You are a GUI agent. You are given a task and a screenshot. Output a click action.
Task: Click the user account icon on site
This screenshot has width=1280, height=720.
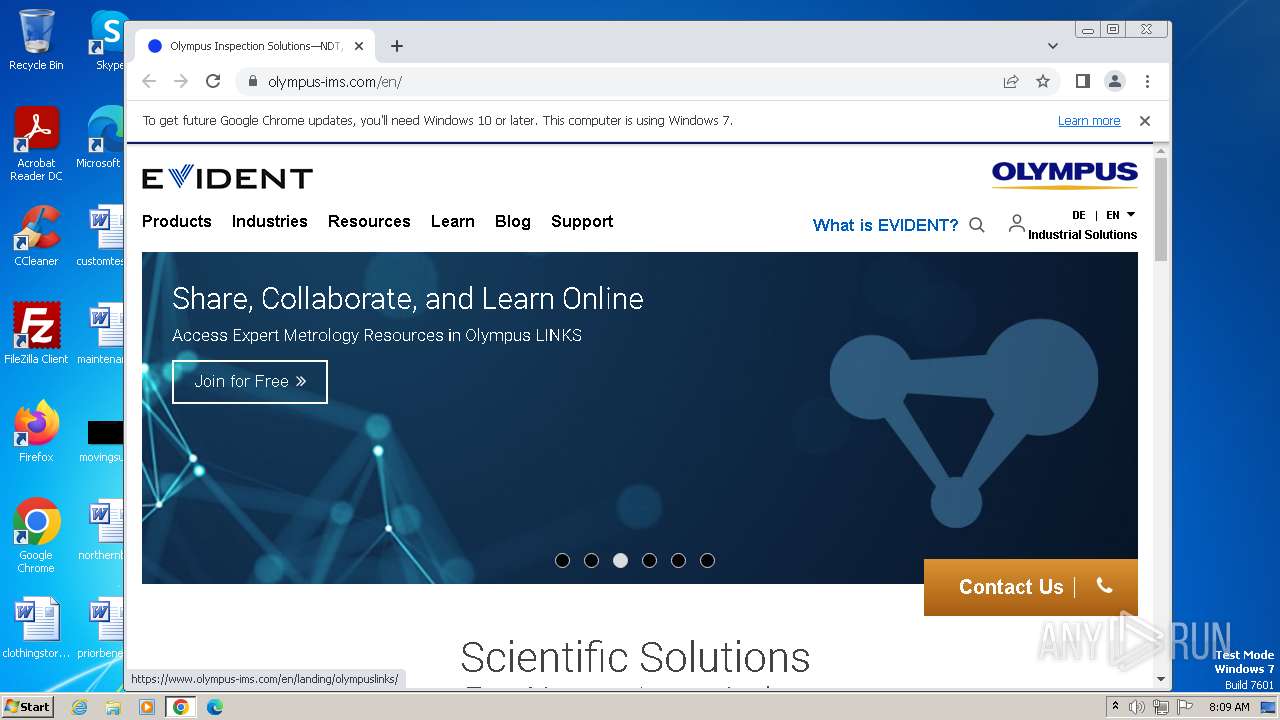pos(1016,223)
